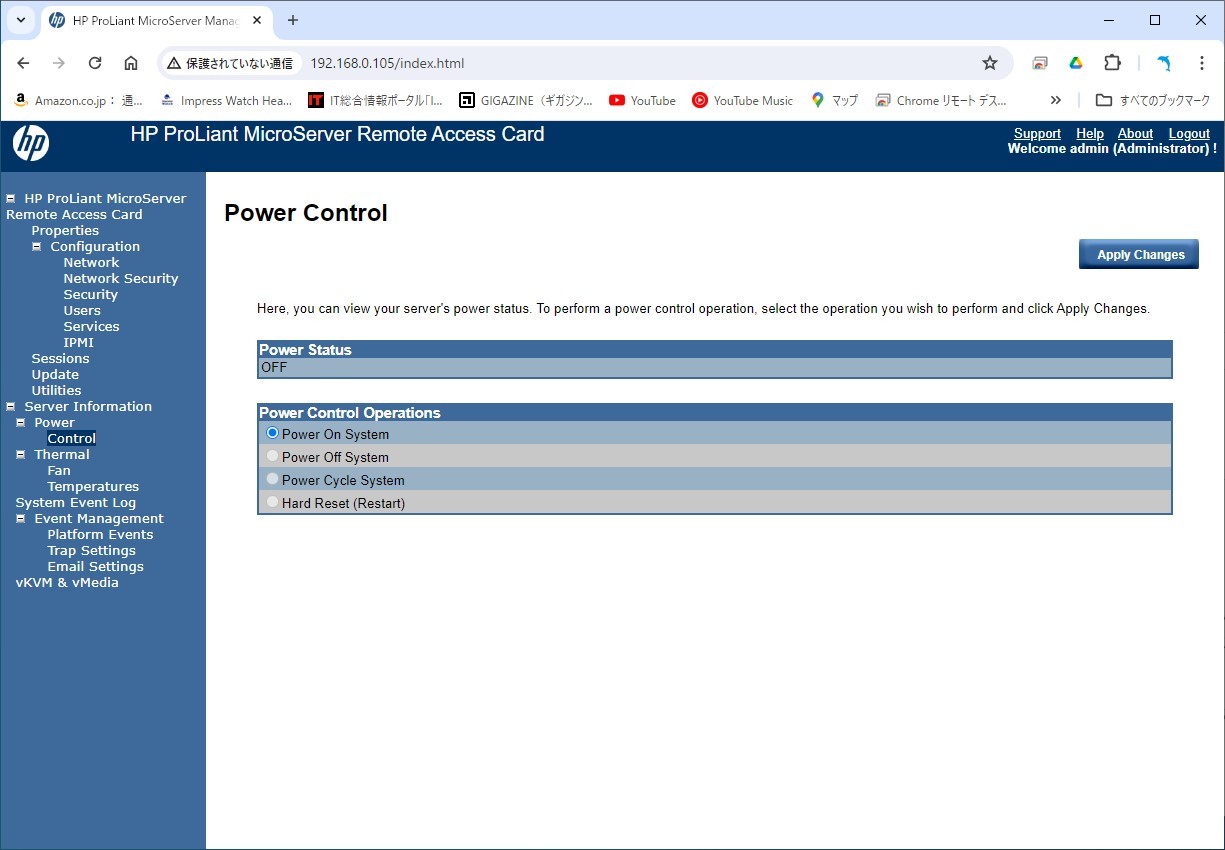Screen dimensions: 1225x850
Task: Open Sessions in the sidebar
Action: (x=60, y=358)
